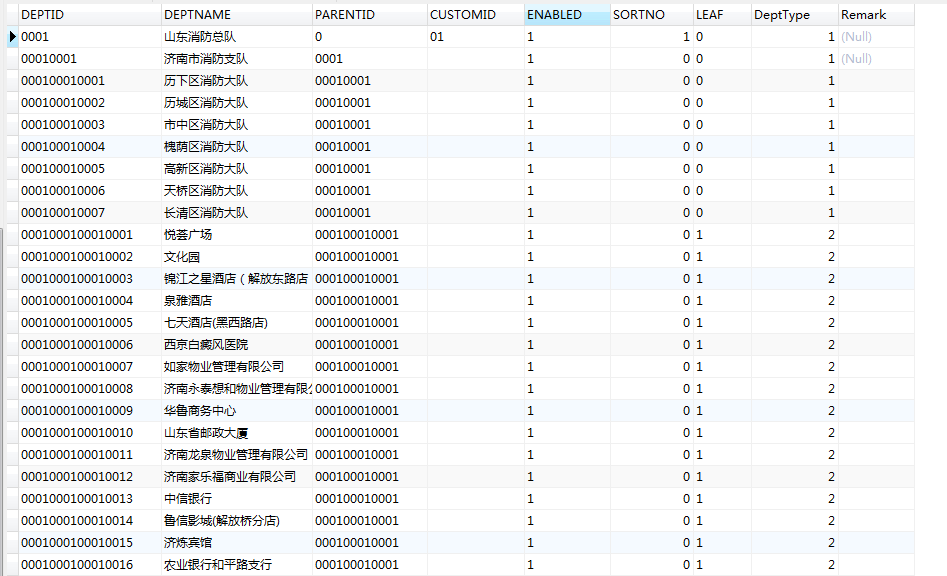Click the cell 槐荫区消防大队
This screenshot has height=576, width=947.
tap(237, 147)
